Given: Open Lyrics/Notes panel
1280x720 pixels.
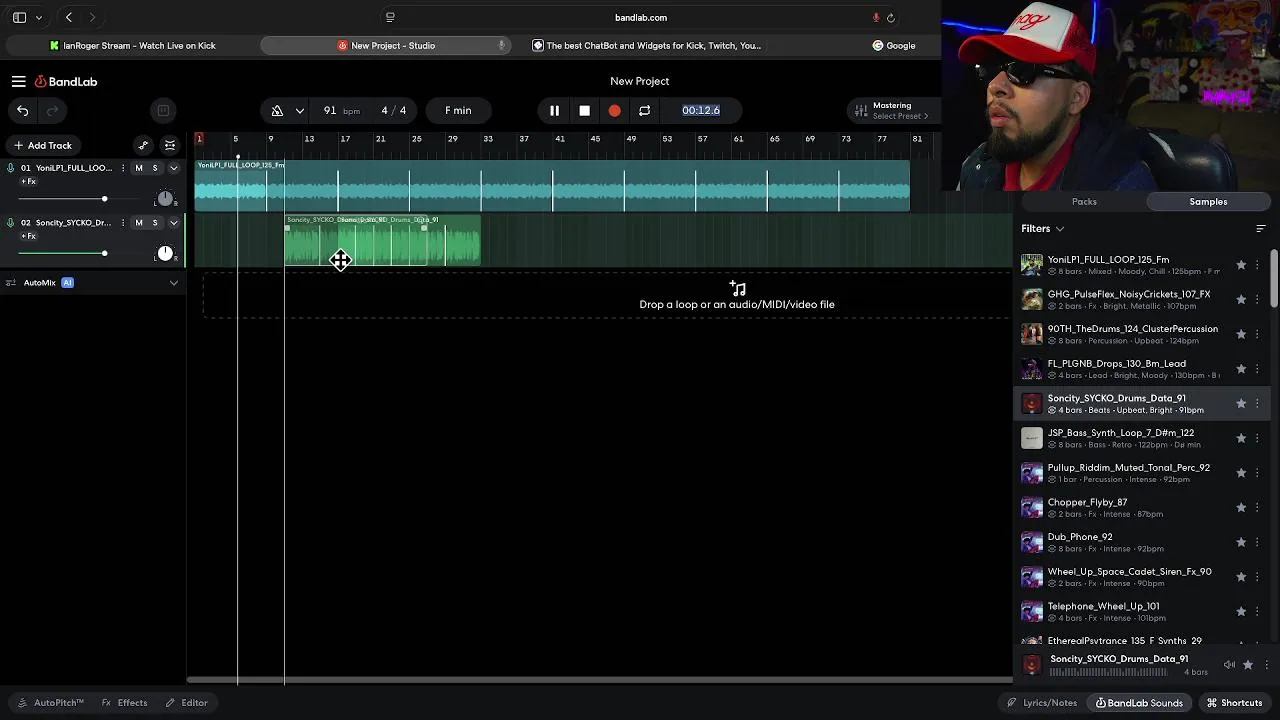Looking at the screenshot, I should coord(1042,703).
